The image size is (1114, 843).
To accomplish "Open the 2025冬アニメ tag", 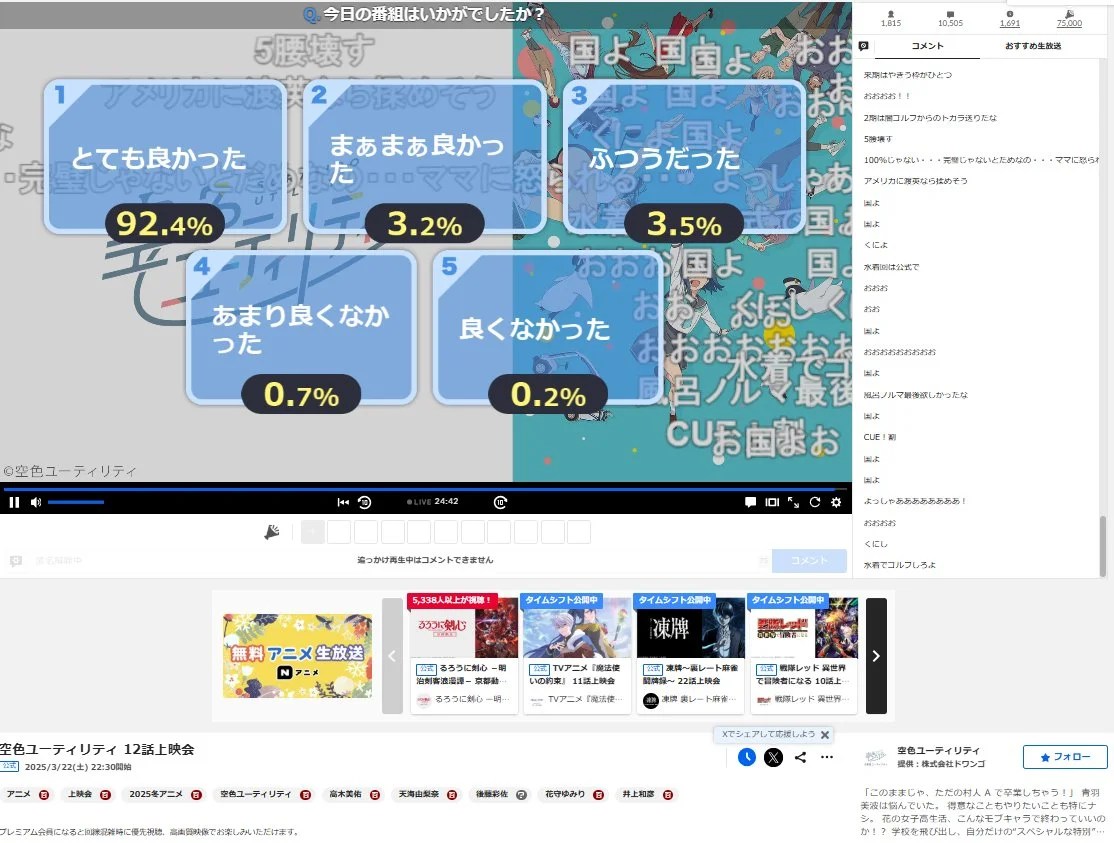I will (156, 795).
